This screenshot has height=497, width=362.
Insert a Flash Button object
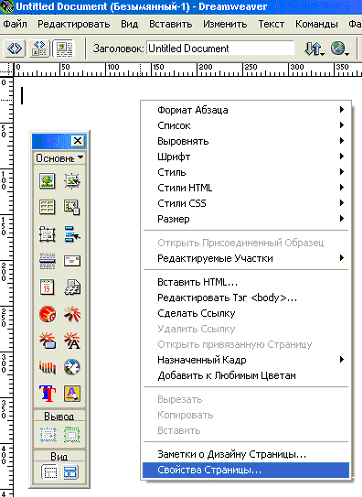coord(47,341)
